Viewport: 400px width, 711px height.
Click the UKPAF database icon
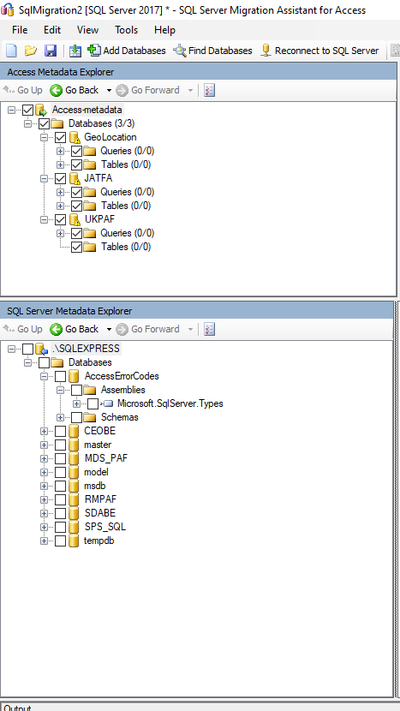[x=74, y=220]
